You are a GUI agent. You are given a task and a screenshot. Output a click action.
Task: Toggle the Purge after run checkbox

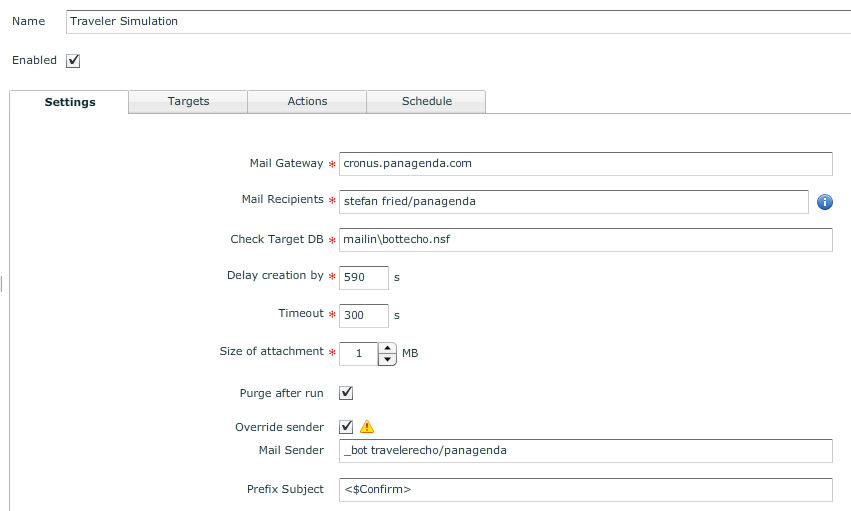point(347,393)
